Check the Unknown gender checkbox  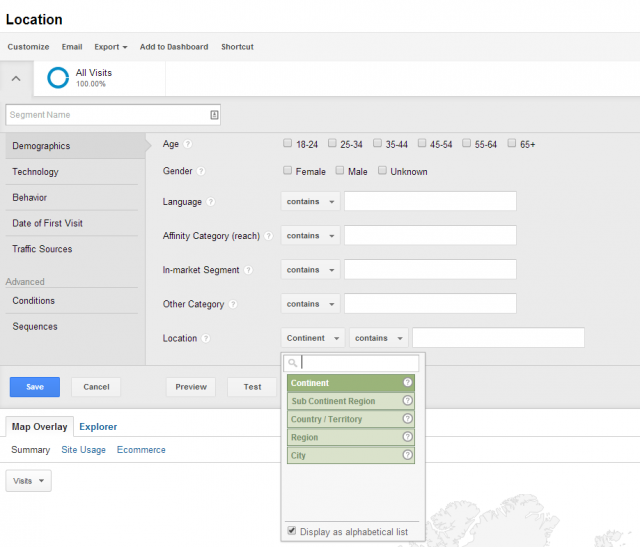click(382, 170)
